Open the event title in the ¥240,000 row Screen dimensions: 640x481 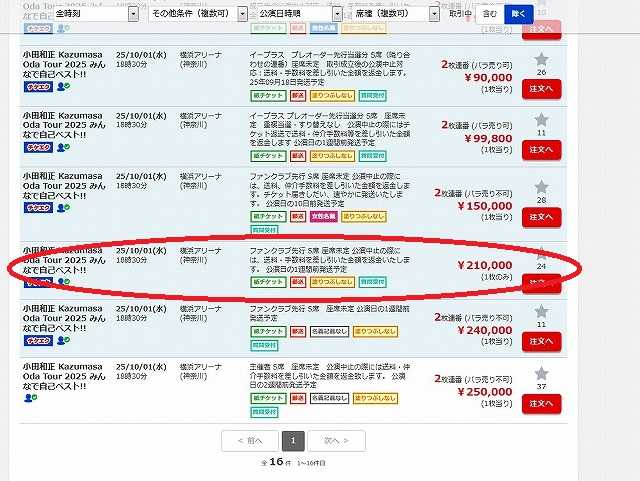pyautogui.click(x=64, y=318)
